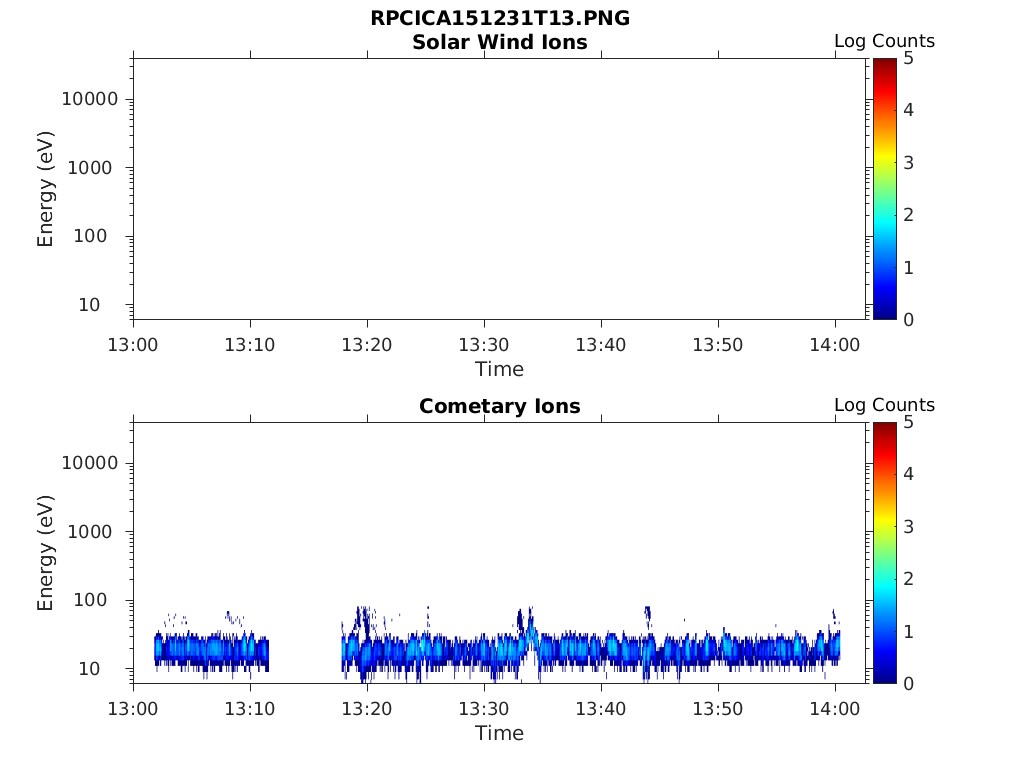Click the 1000 energy tick on Cometary plot

[90, 532]
